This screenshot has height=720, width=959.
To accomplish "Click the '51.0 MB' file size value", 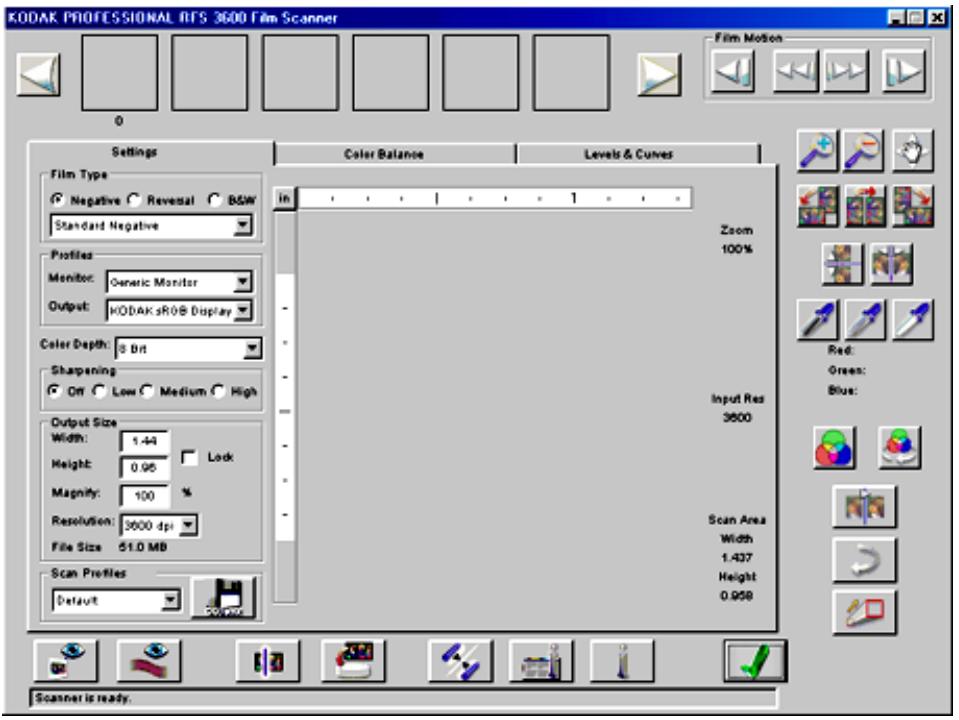I will click(143, 547).
